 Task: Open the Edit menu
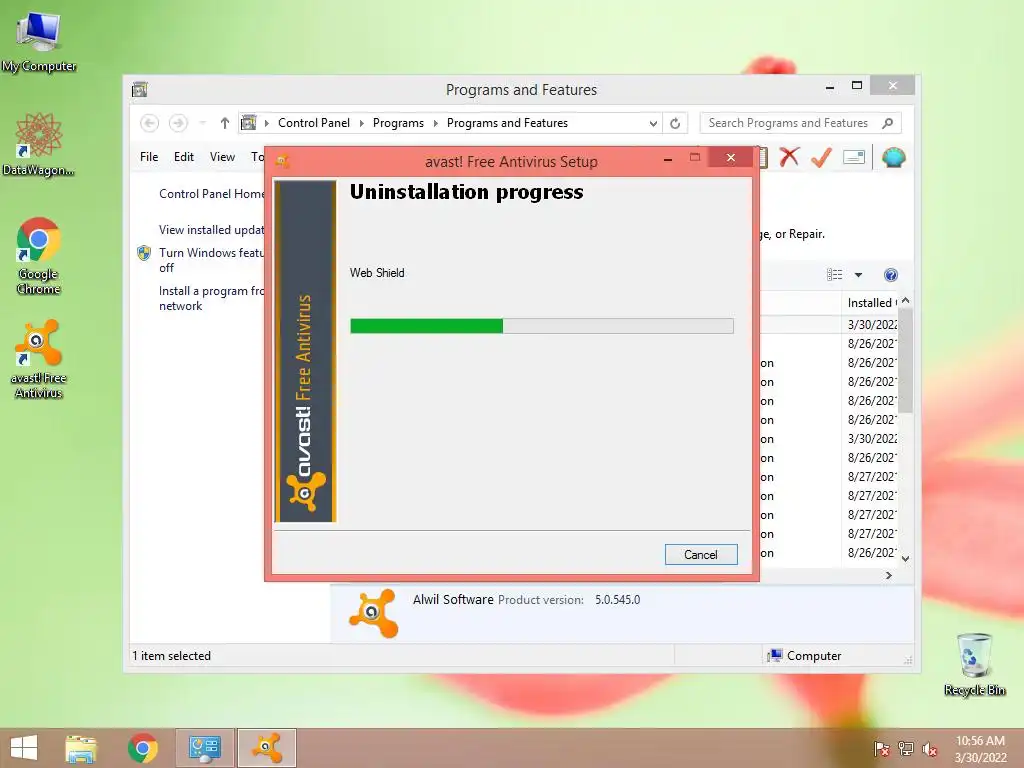(x=184, y=157)
